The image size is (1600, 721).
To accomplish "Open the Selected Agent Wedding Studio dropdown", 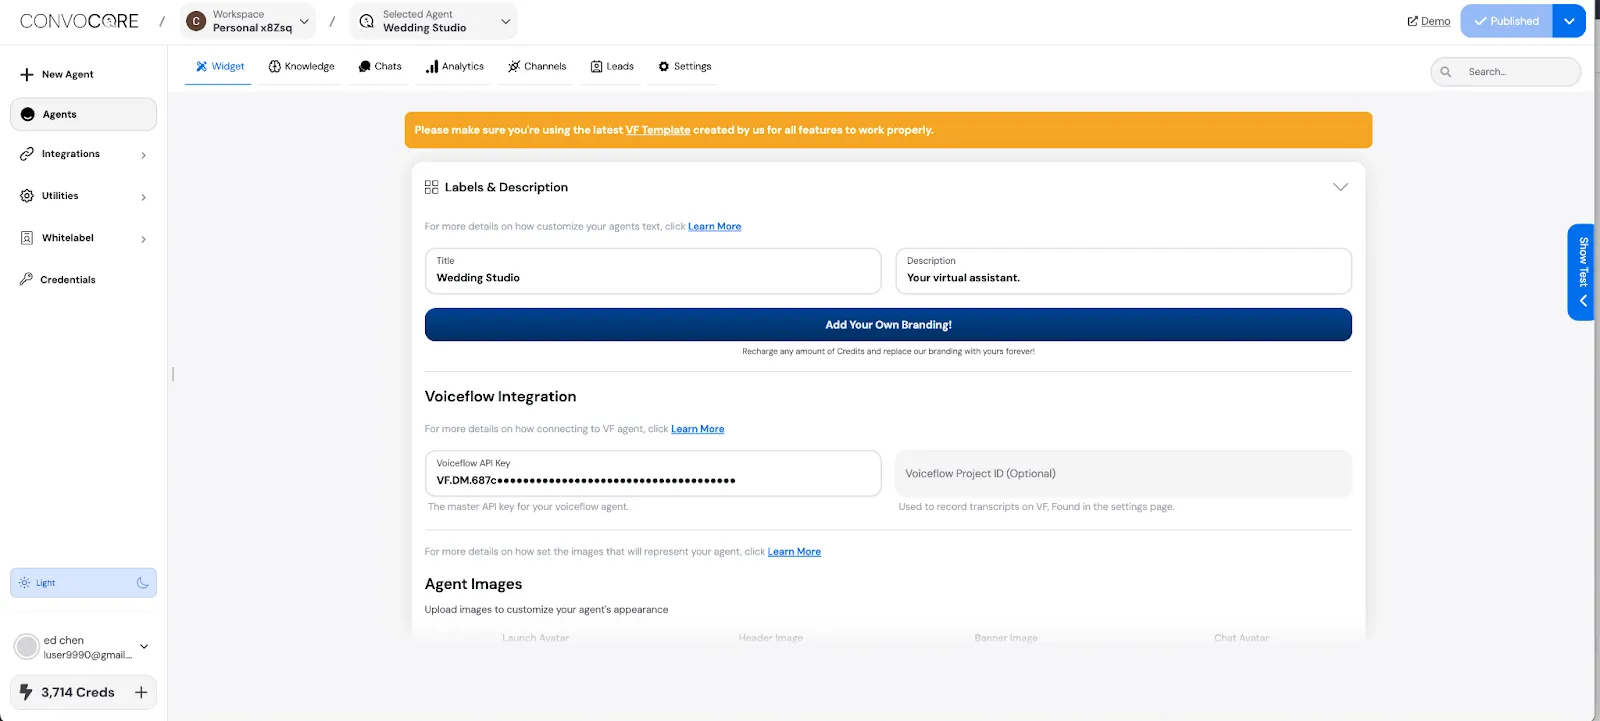I will [x=434, y=21].
